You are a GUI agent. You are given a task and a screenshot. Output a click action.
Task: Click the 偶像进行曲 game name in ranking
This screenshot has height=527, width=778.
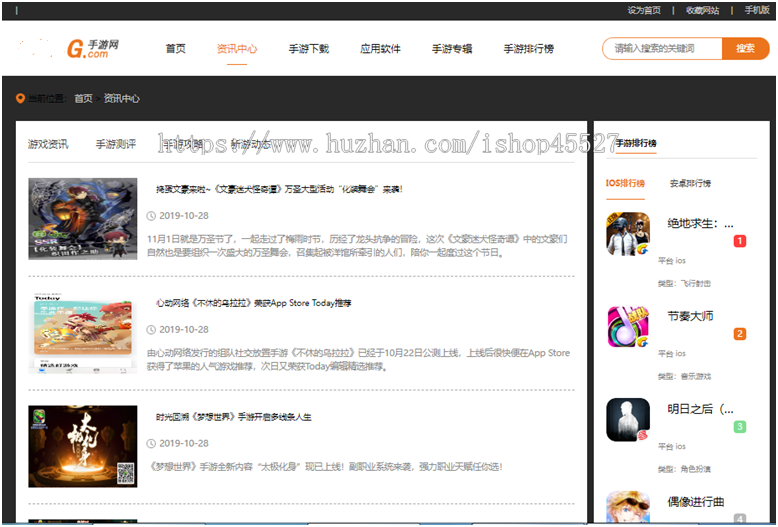point(695,502)
